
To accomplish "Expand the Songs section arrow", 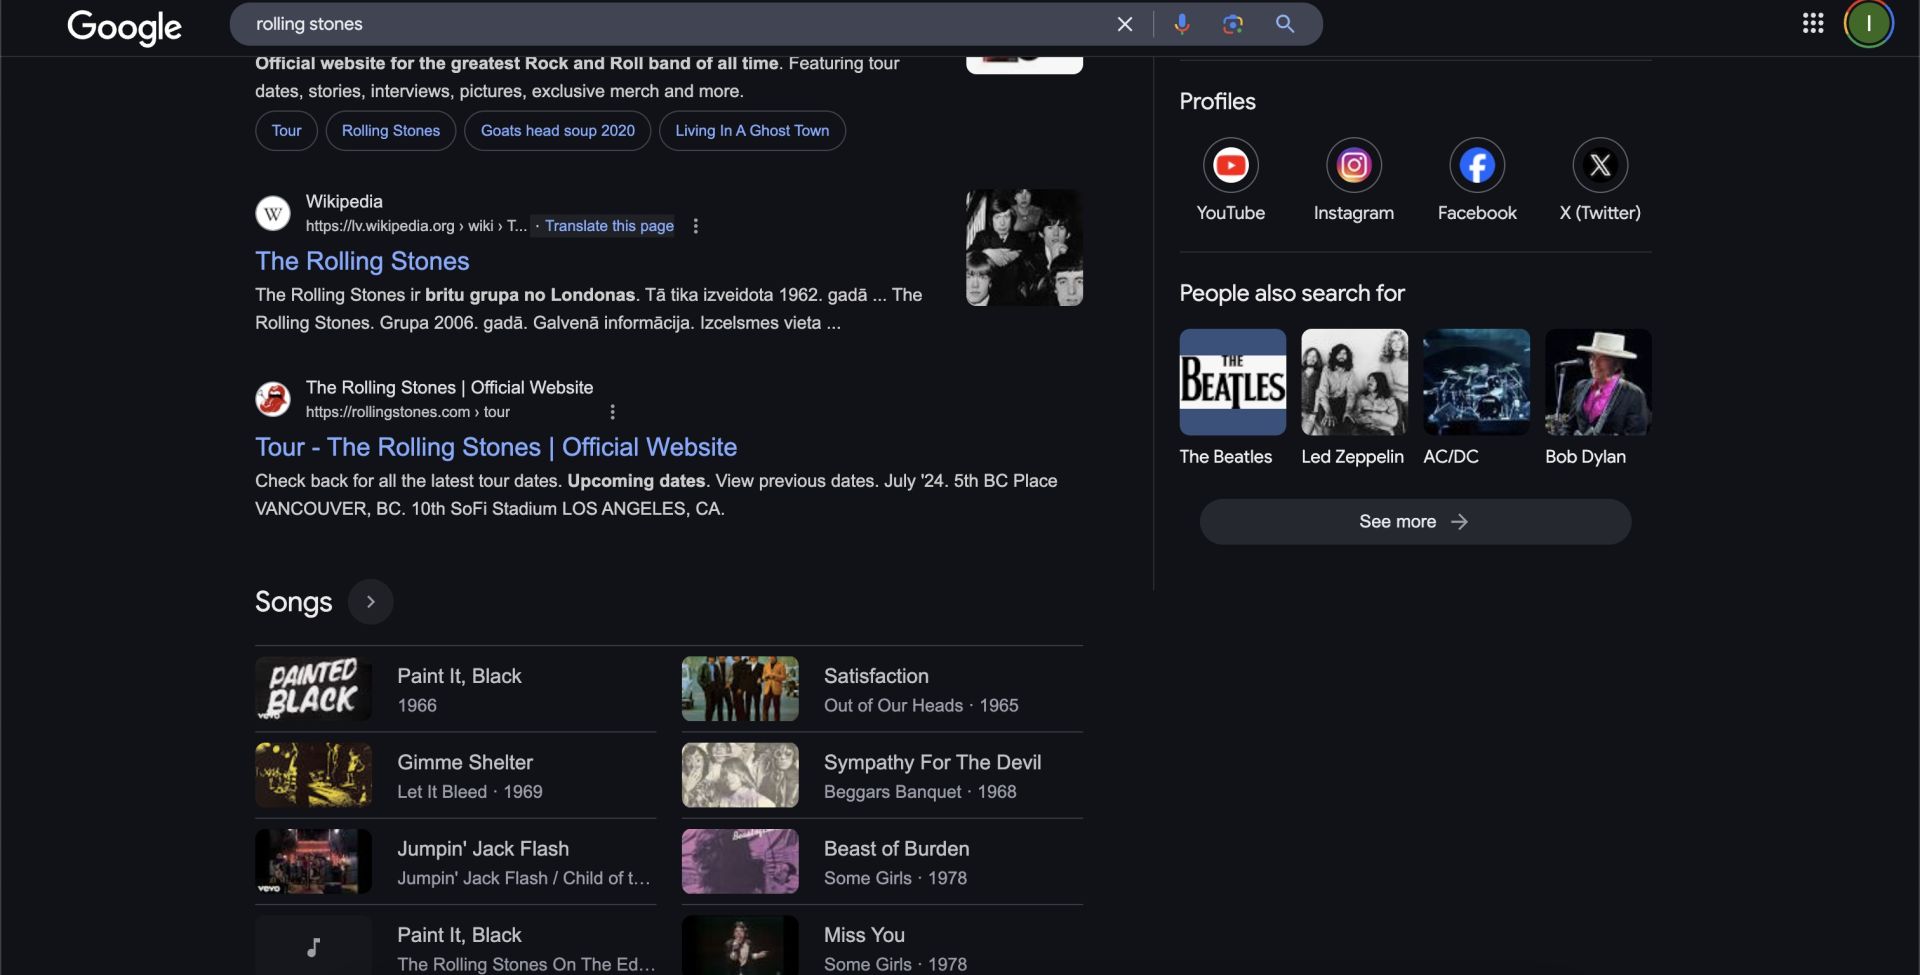I will pyautogui.click(x=370, y=602).
